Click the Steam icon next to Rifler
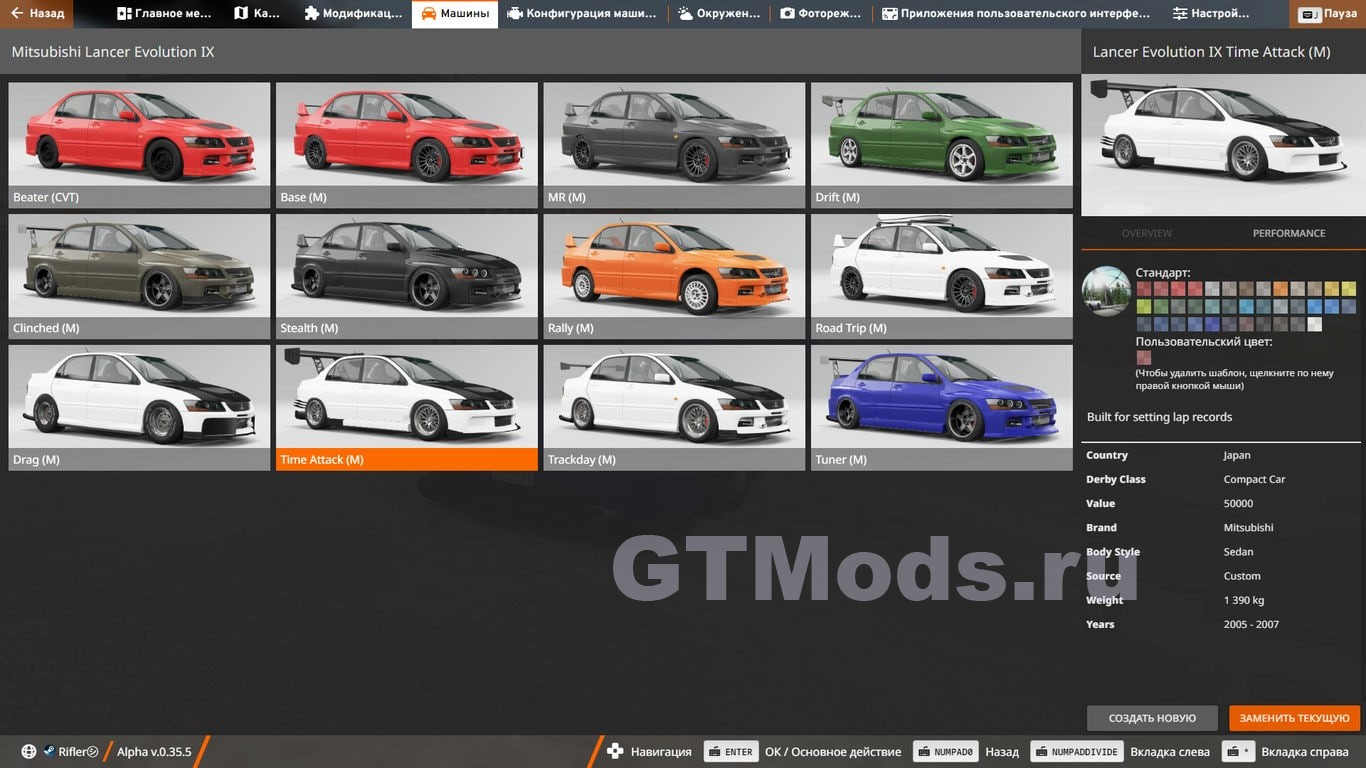The image size is (1366, 768). click(49, 752)
